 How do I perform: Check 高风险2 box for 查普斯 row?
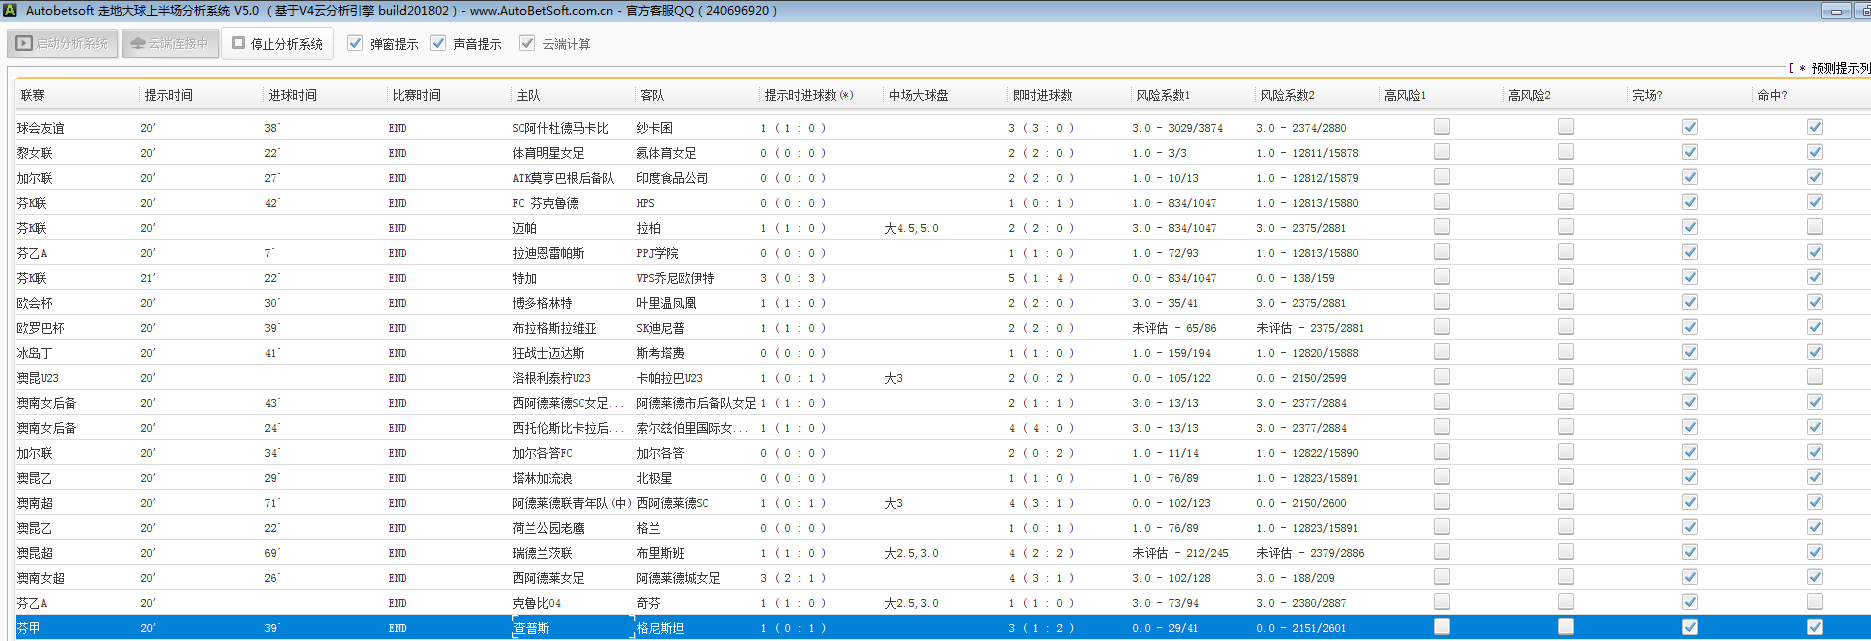tap(1565, 627)
